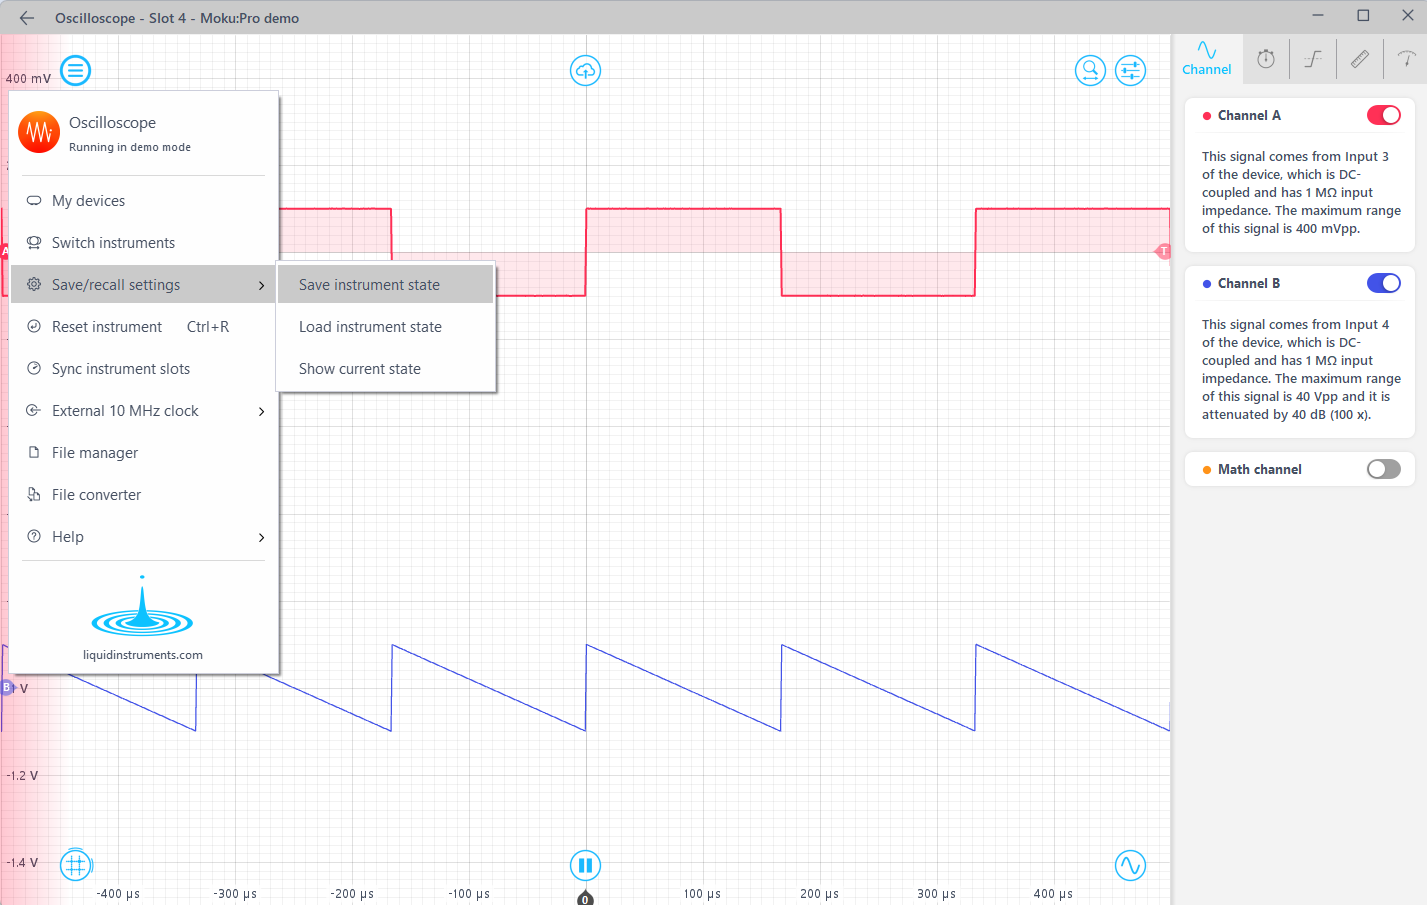Screen dimensions: 1427x905
Task: Open the File converter menu entry
Action: 145,495
